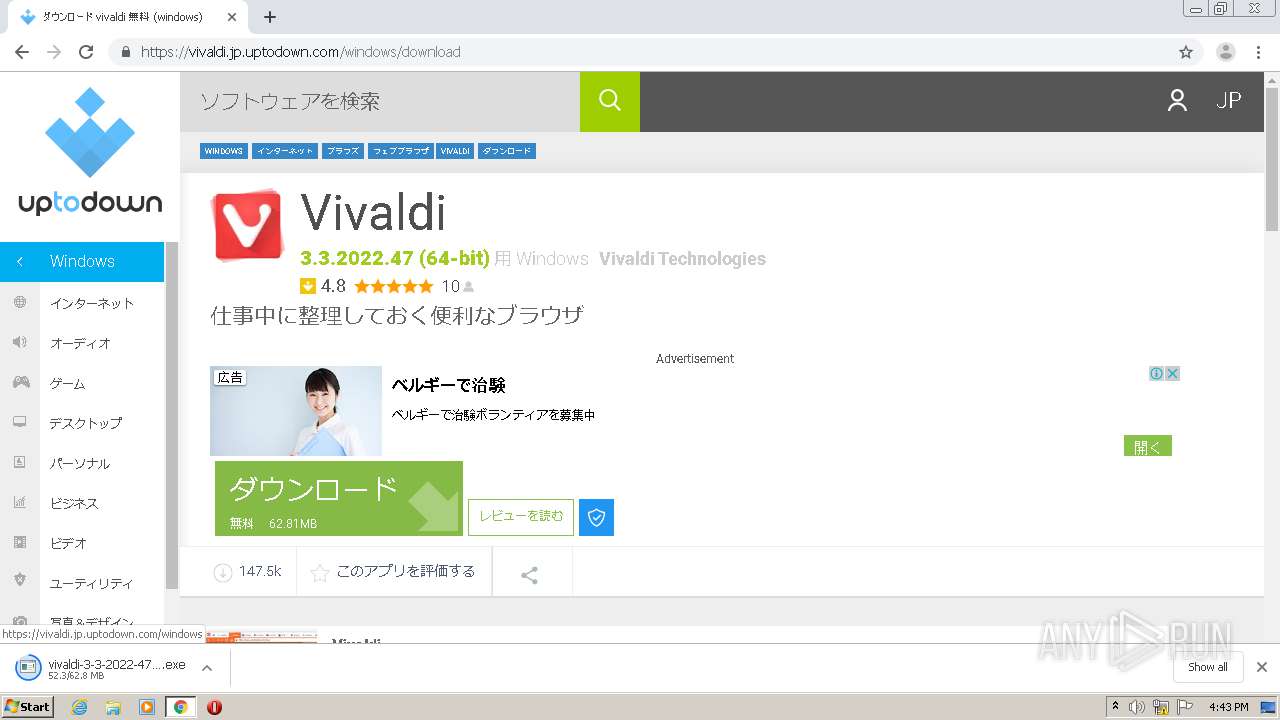The image size is (1280, 720).
Task: Click the share icon
Action: [x=530, y=575]
